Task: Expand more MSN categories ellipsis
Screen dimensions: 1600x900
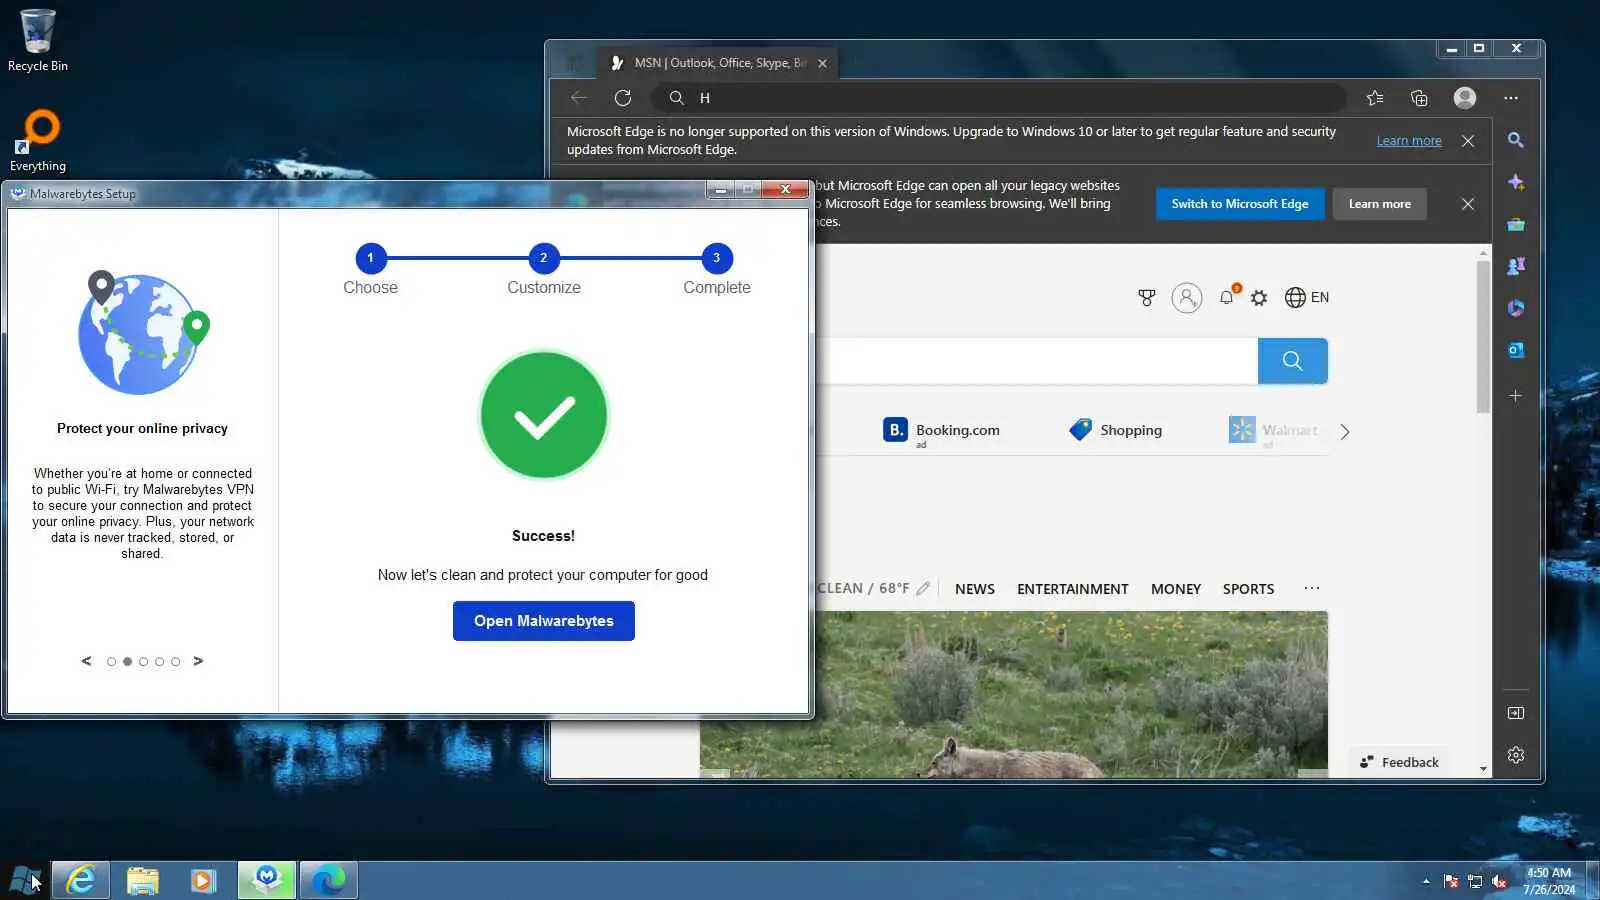Action: click(x=1312, y=588)
